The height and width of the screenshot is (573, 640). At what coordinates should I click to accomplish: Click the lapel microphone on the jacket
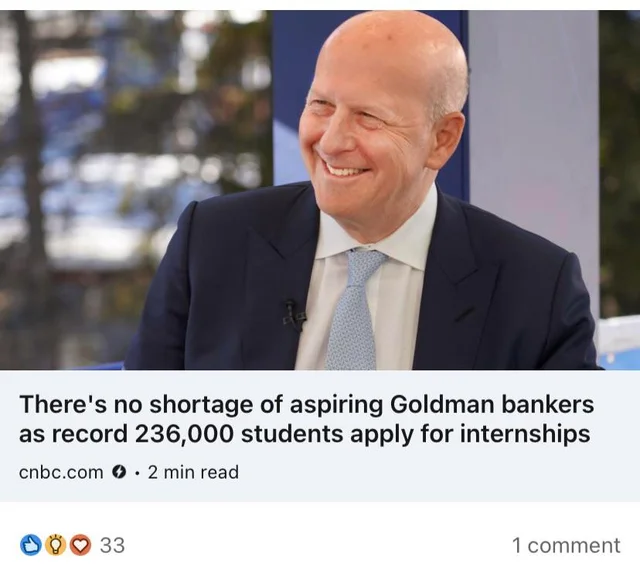[293, 315]
